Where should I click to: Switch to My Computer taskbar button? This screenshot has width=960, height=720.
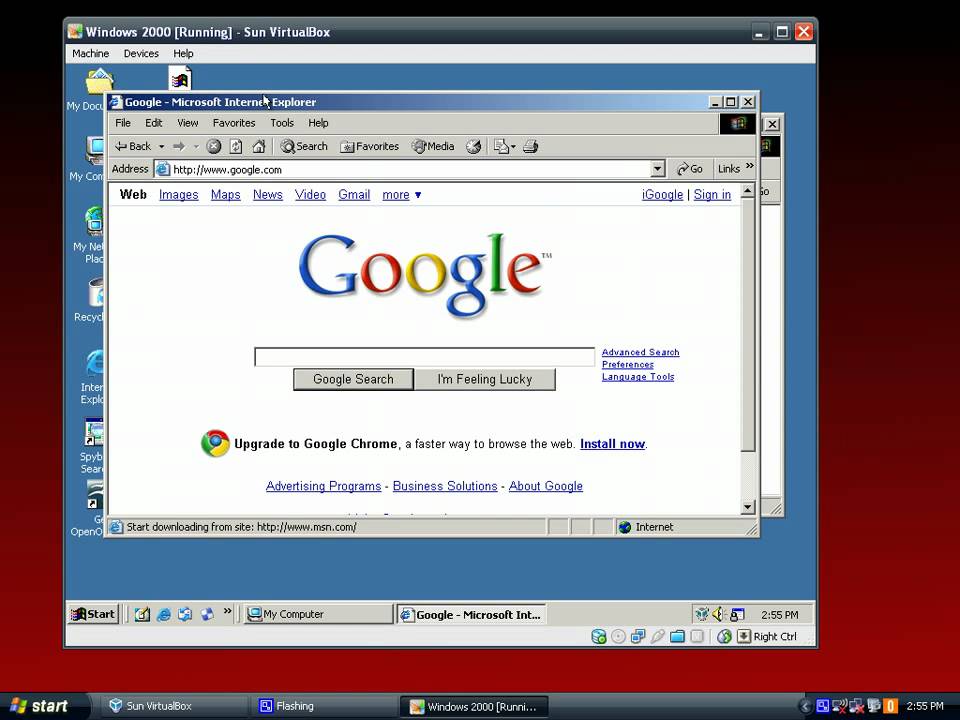point(318,614)
